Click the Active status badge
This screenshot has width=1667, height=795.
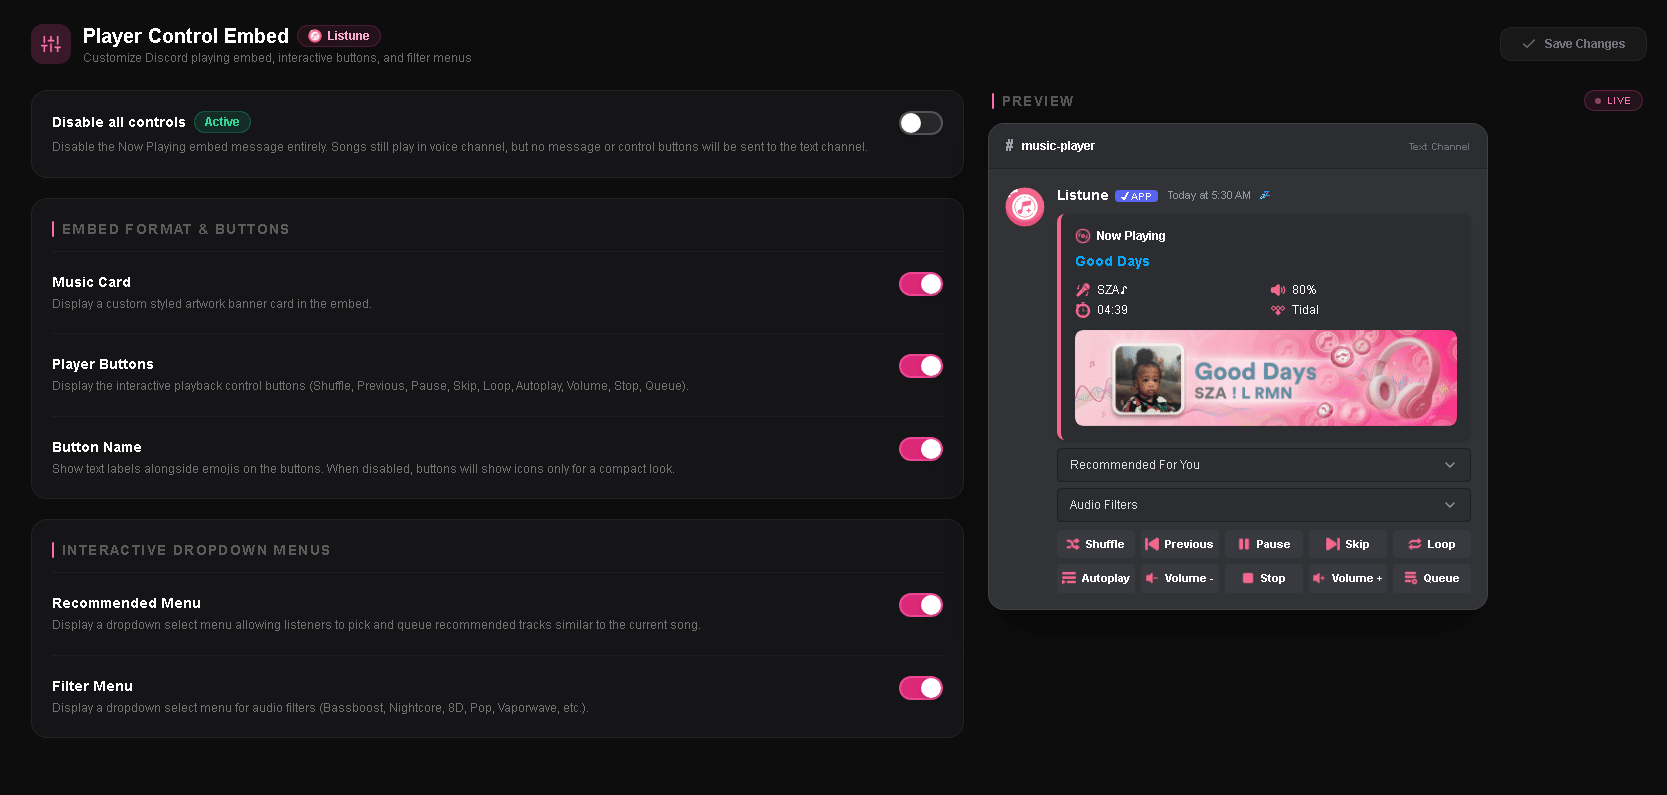click(222, 122)
